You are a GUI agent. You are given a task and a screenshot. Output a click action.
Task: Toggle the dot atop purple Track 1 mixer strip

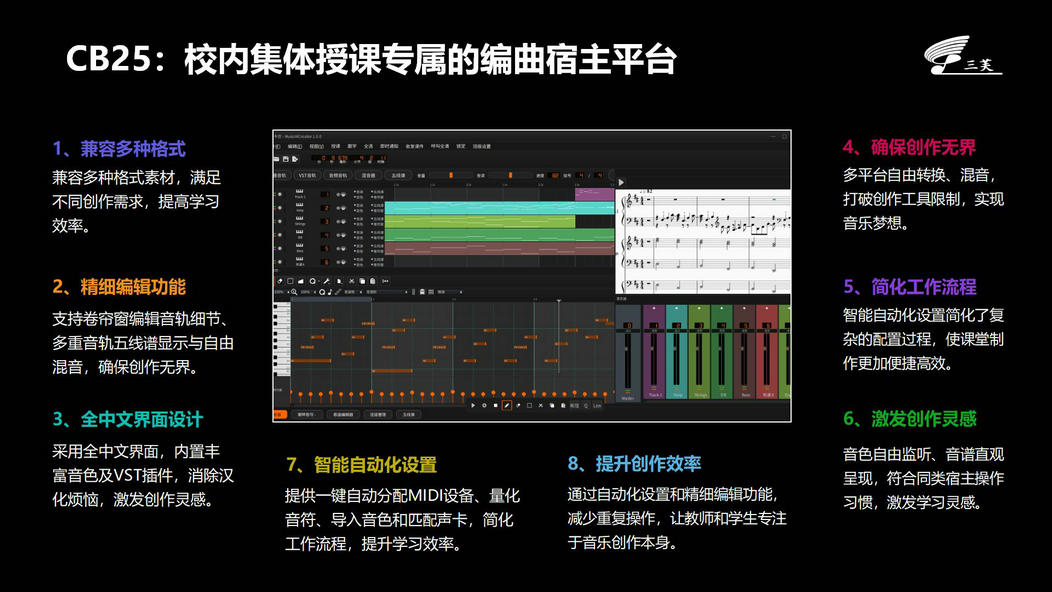coord(654,308)
